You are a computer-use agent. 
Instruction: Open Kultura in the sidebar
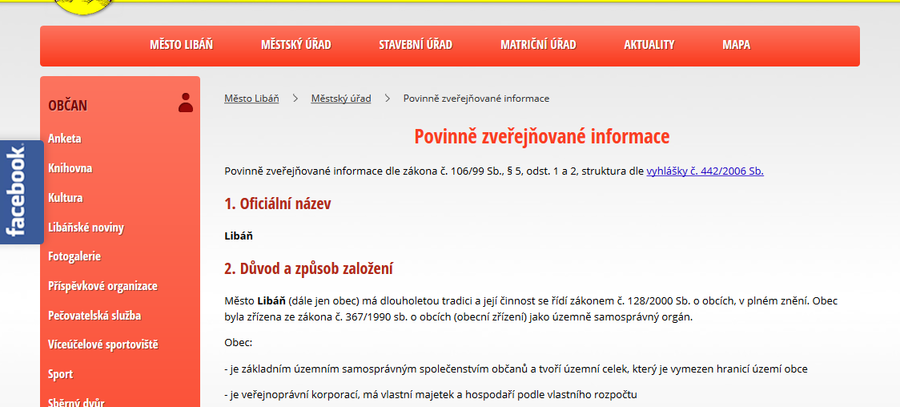point(65,198)
